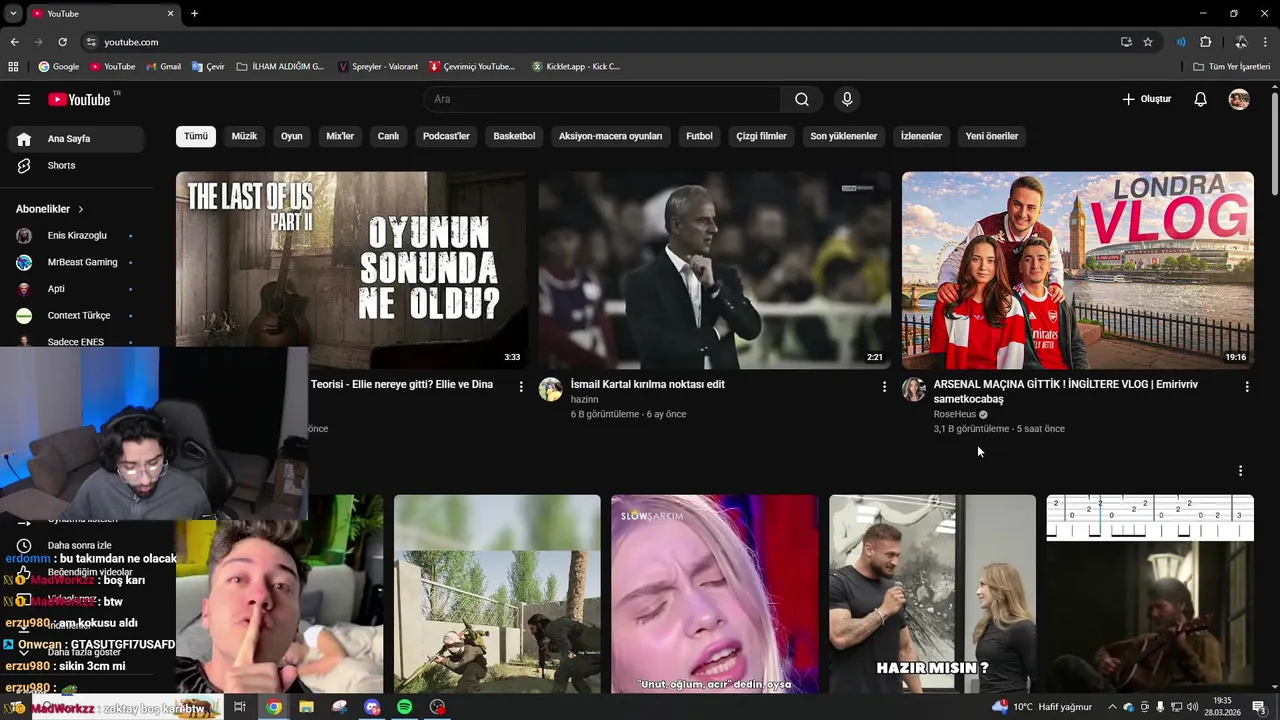1280x720 pixels.
Task: Select the Podcast'ler filter chip
Action: 446,136
